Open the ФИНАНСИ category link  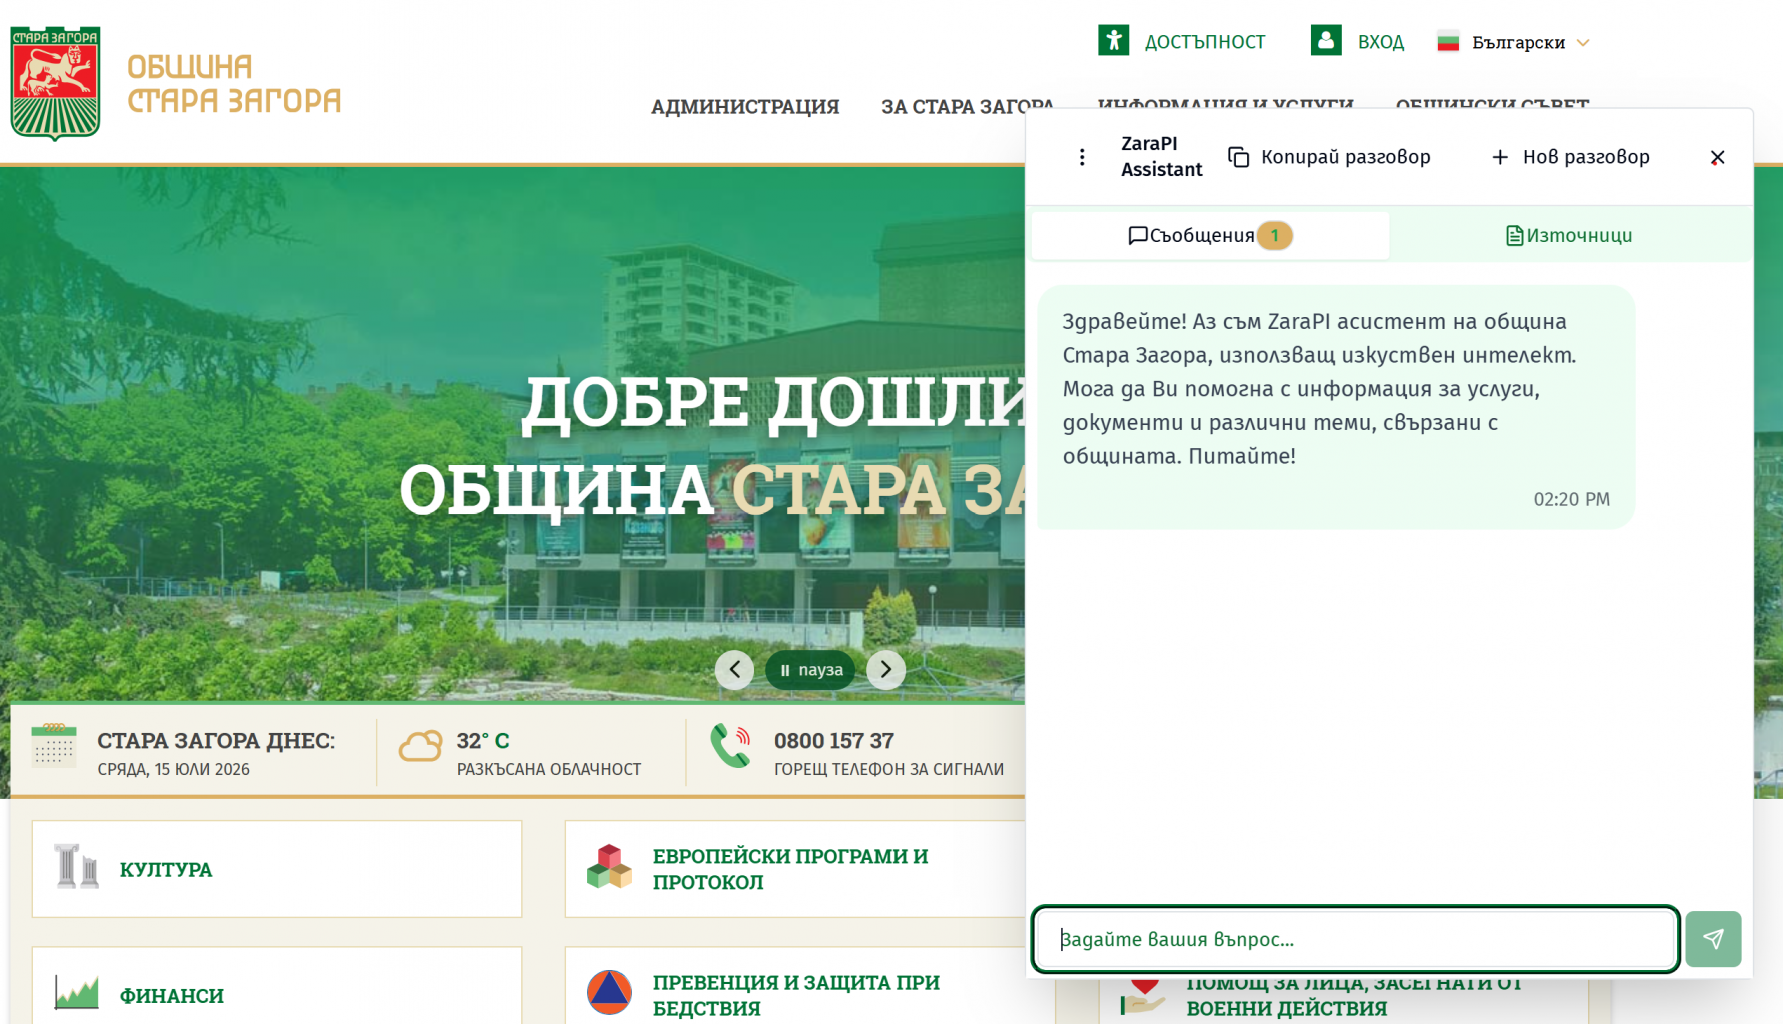(x=172, y=995)
